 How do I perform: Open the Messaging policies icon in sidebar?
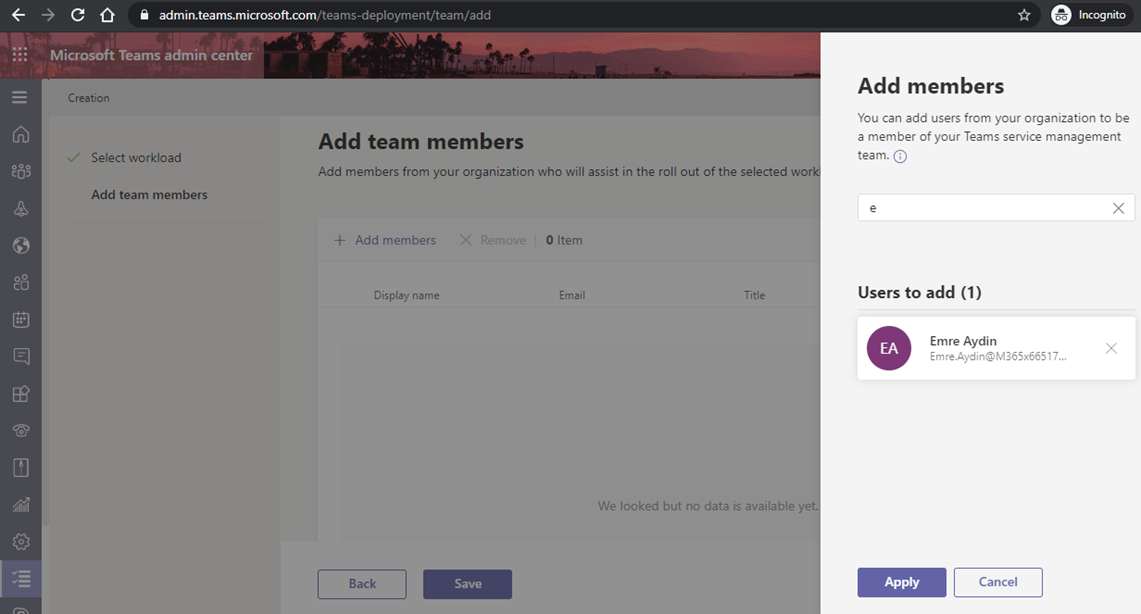tap(21, 356)
